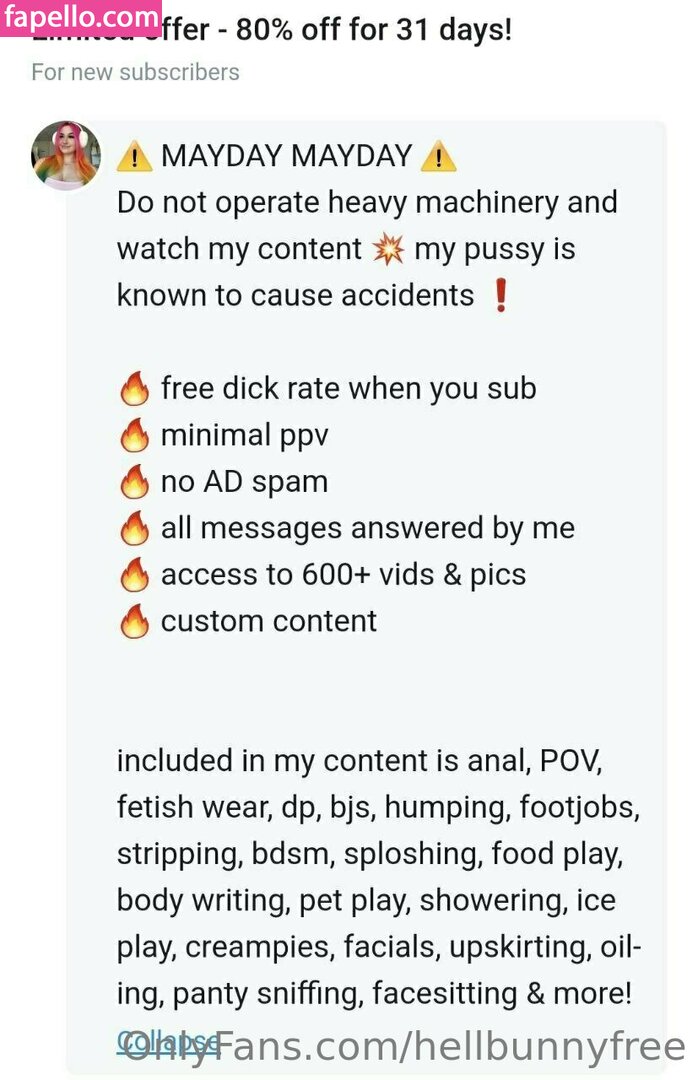Click the fire emoji beside custom content
Image resolution: width=698 pixels, height=1080 pixels.
click(x=134, y=621)
